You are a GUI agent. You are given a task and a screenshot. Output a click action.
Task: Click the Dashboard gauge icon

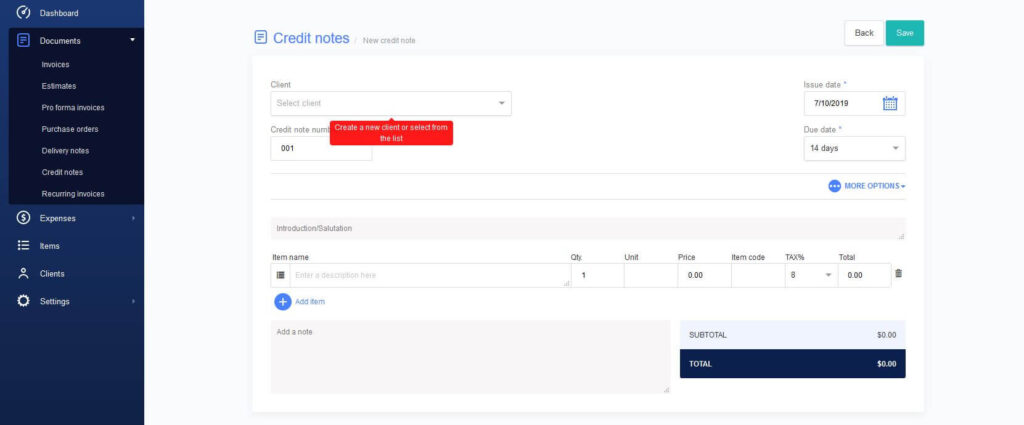(24, 12)
